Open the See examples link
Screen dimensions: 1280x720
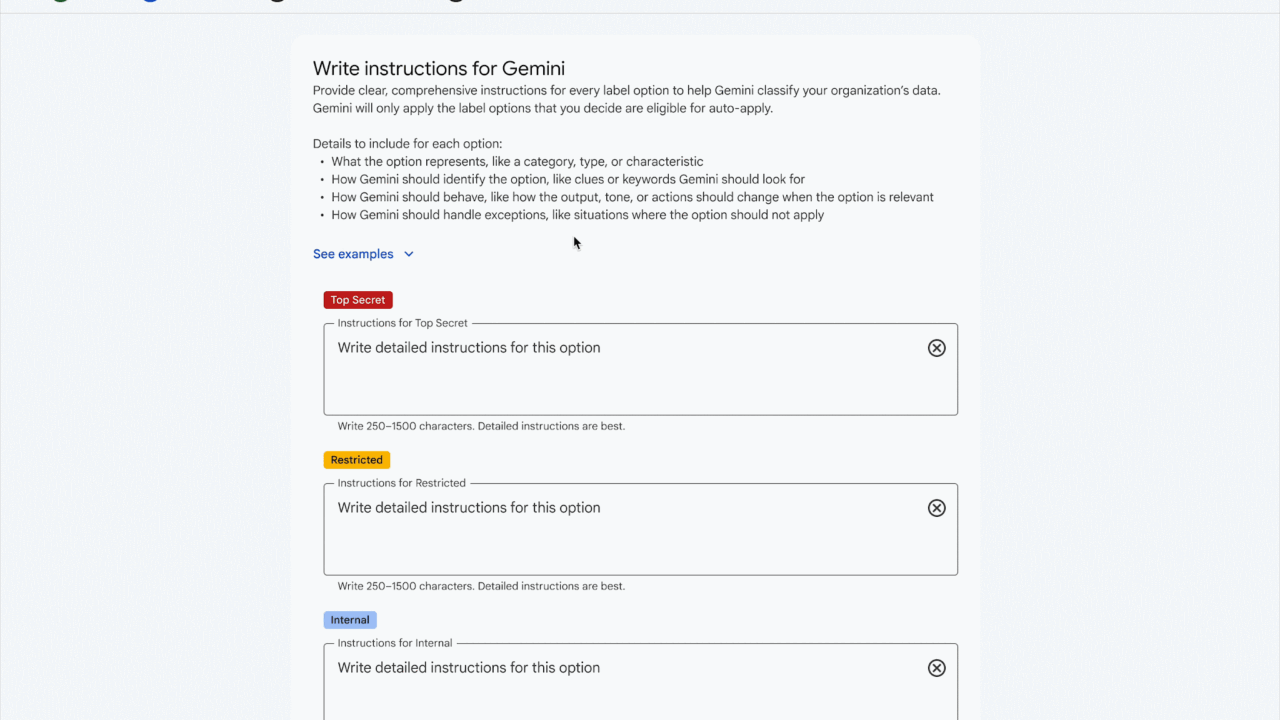pyautogui.click(x=353, y=254)
